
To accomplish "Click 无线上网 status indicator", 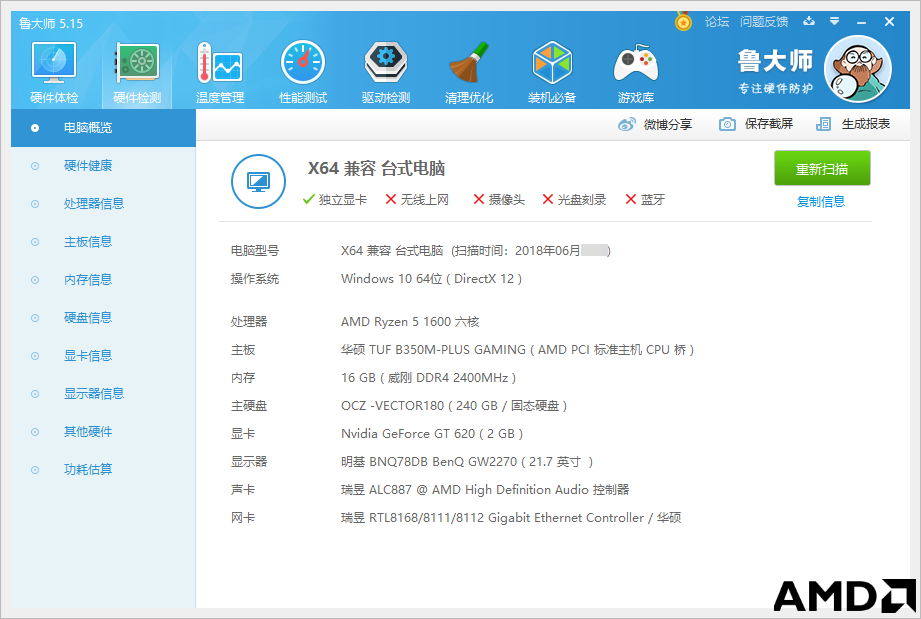I will pos(417,200).
